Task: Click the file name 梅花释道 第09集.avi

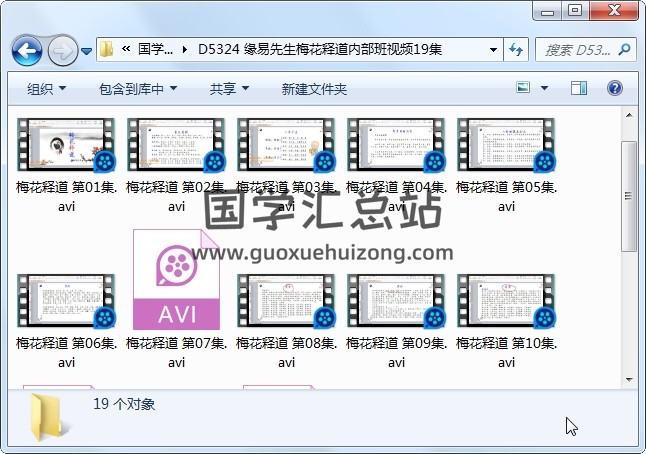Action: click(x=396, y=353)
